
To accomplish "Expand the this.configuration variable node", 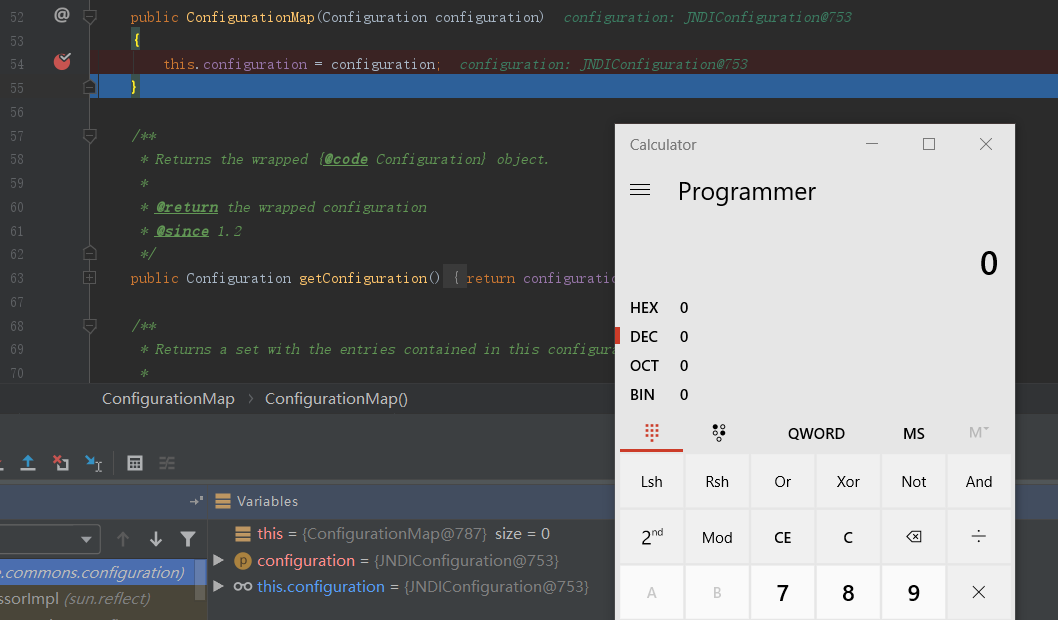I will pos(219,586).
